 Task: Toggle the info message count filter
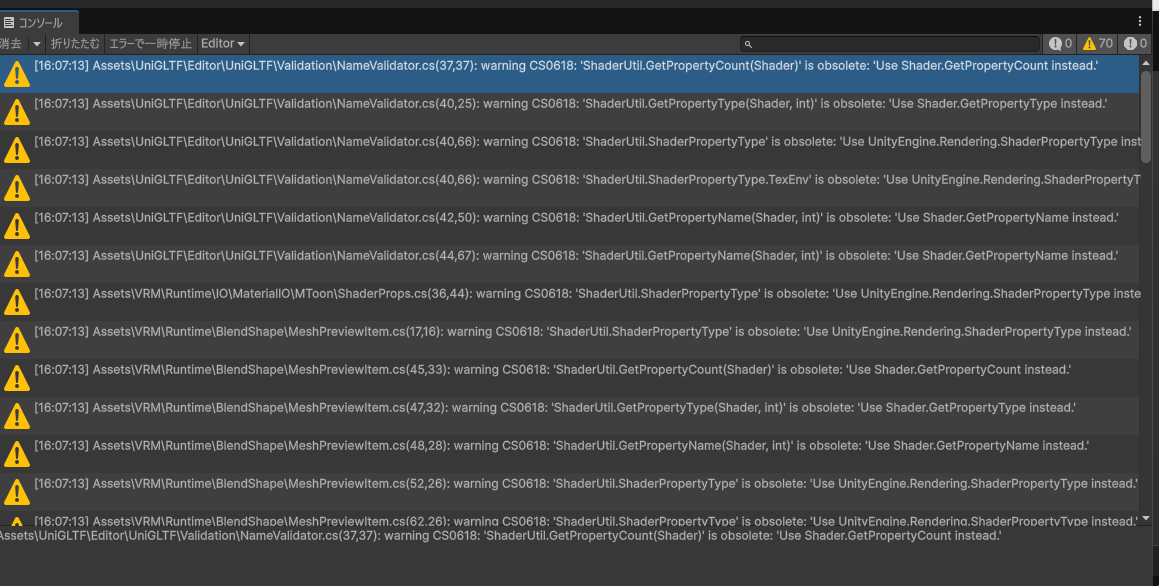coord(1060,44)
